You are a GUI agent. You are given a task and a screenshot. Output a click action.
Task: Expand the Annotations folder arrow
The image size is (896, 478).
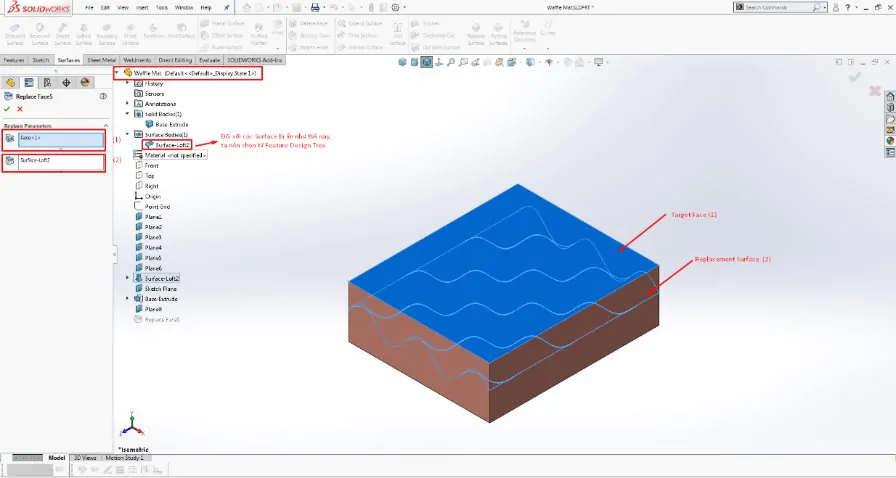tap(127, 104)
